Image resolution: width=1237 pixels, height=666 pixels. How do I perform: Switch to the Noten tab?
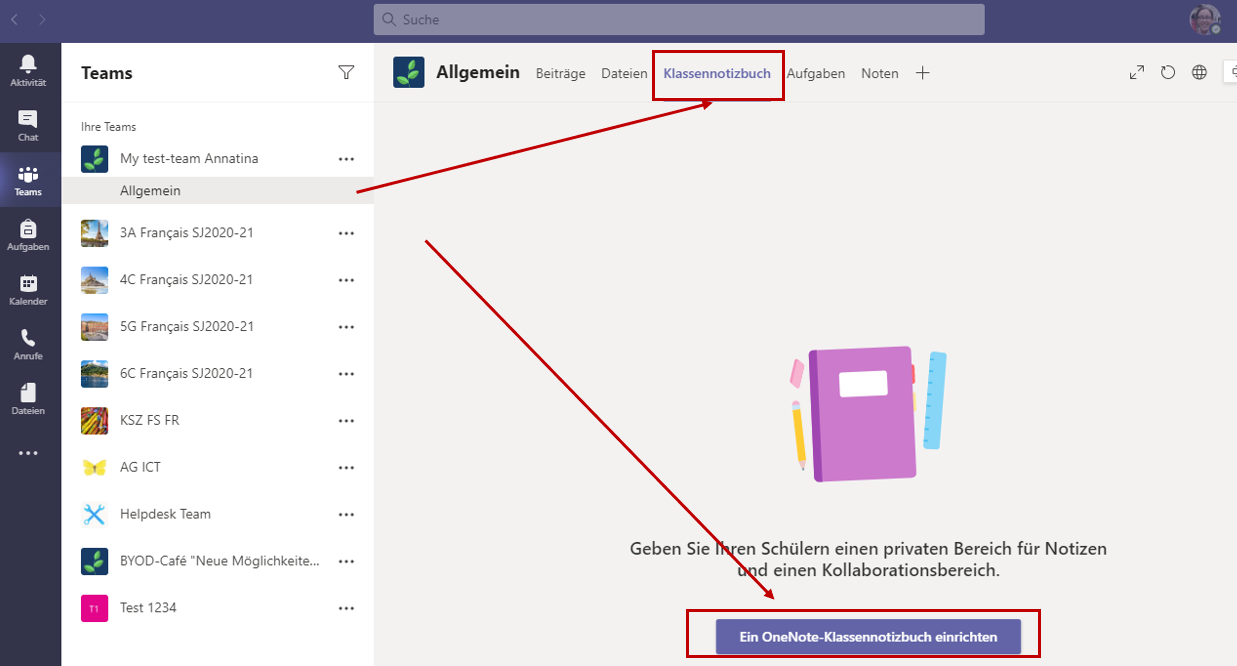tap(879, 74)
